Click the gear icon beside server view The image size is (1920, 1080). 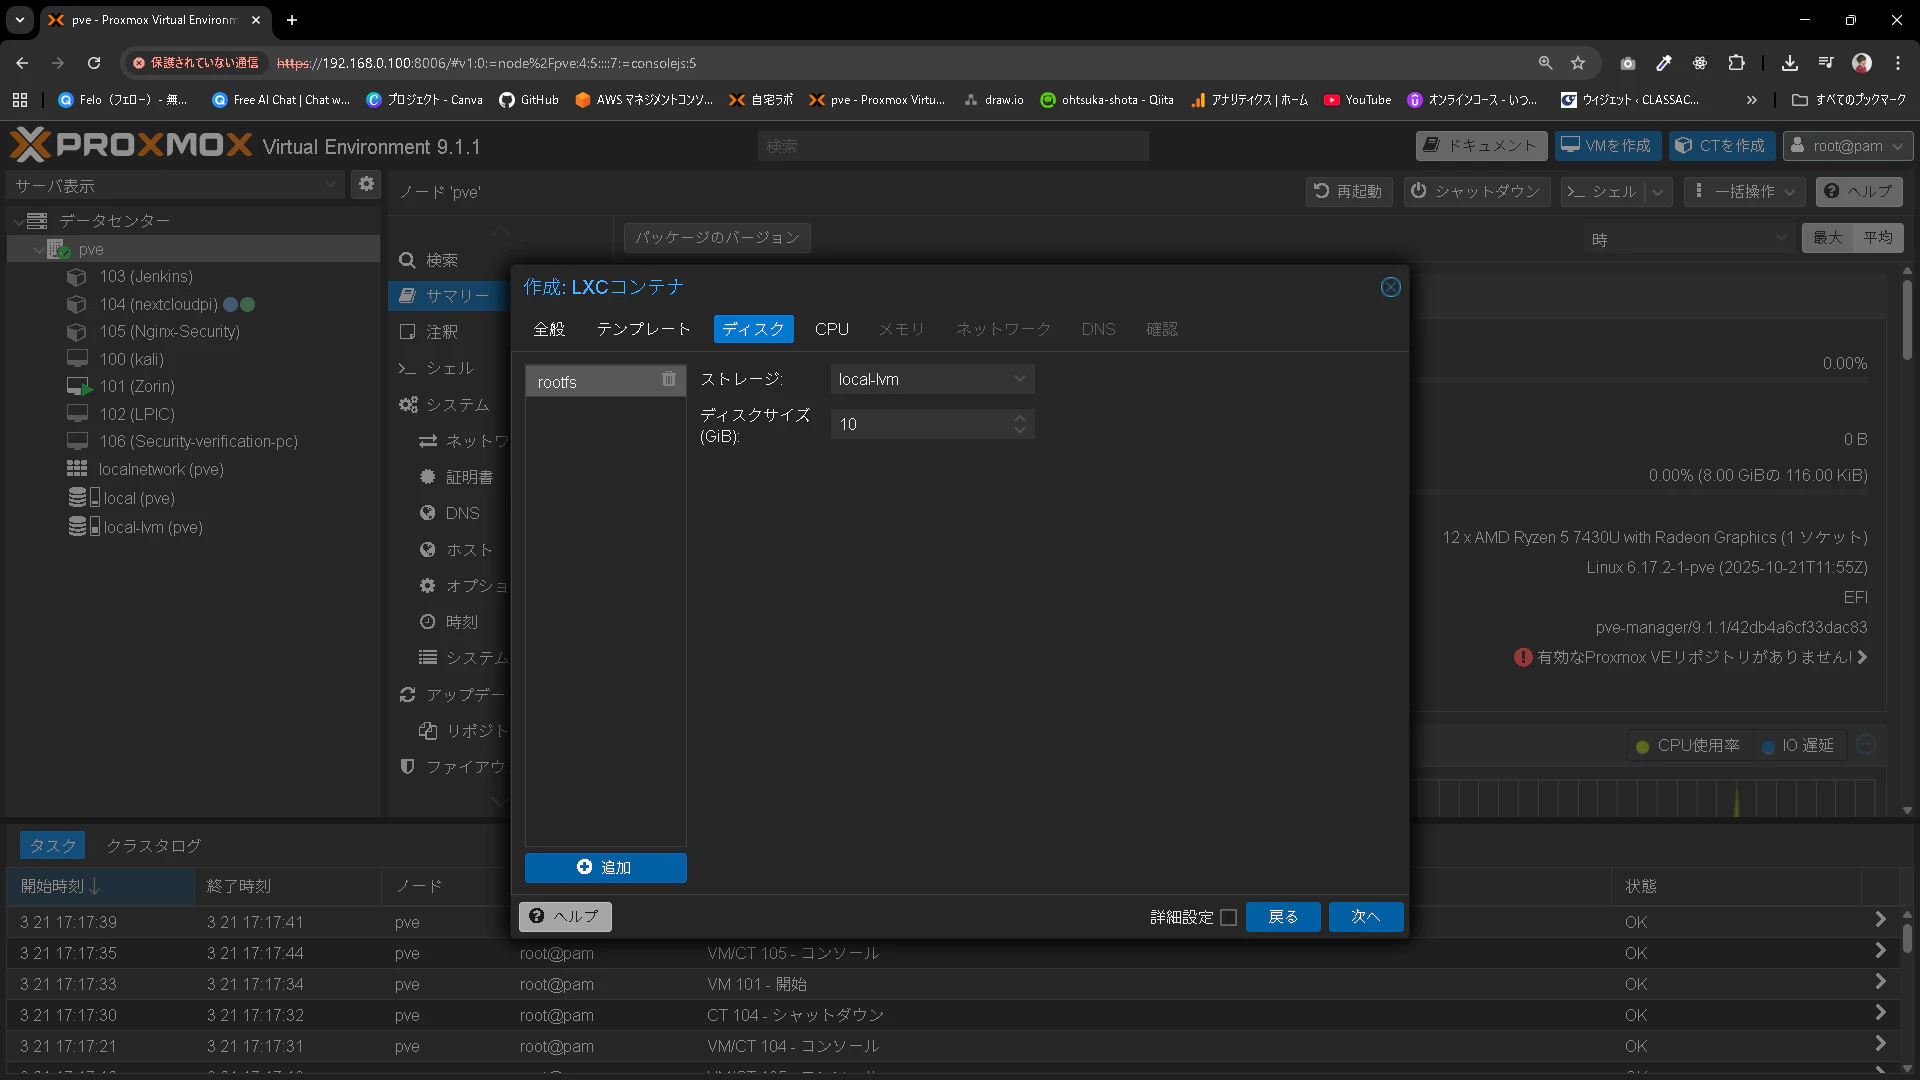[366, 185]
